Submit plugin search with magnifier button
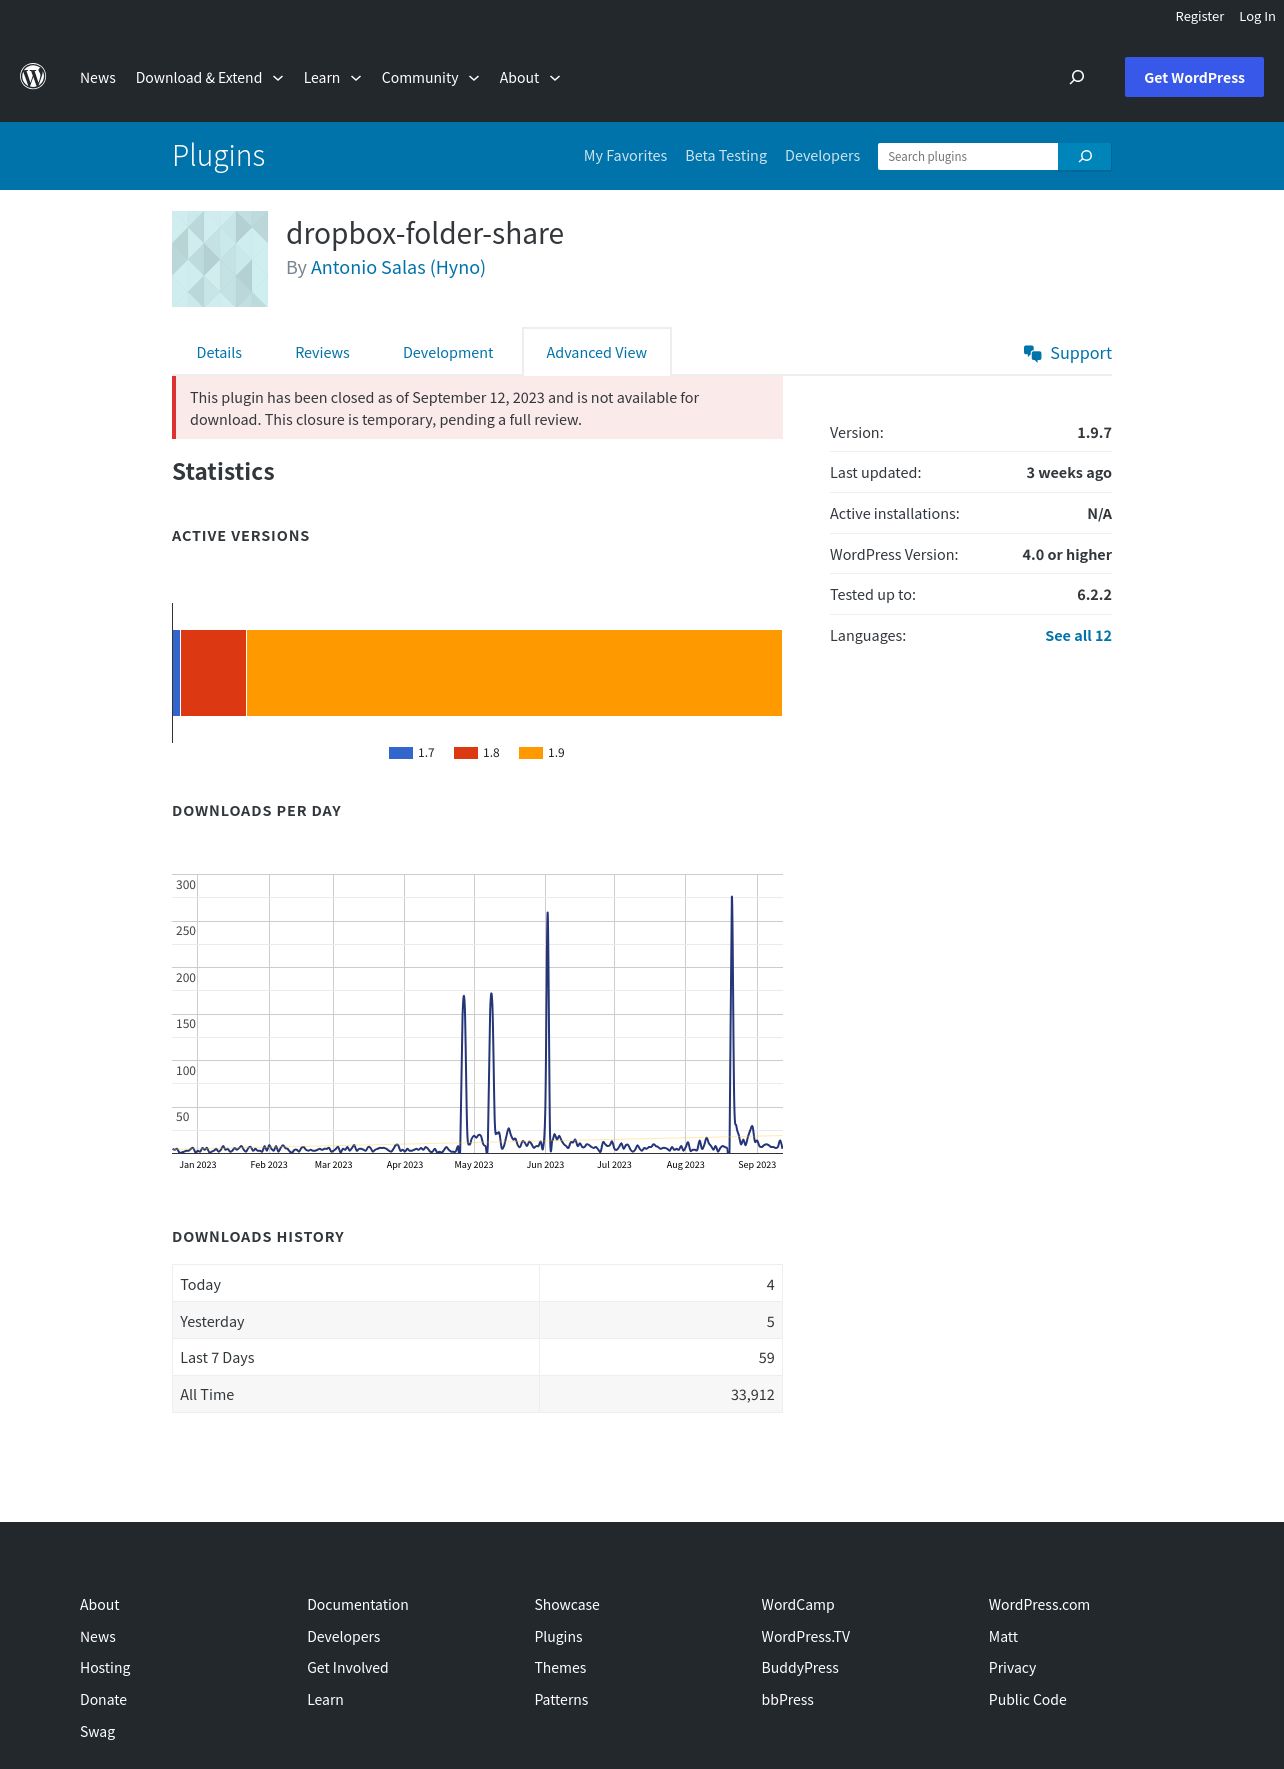 click(1085, 156)
